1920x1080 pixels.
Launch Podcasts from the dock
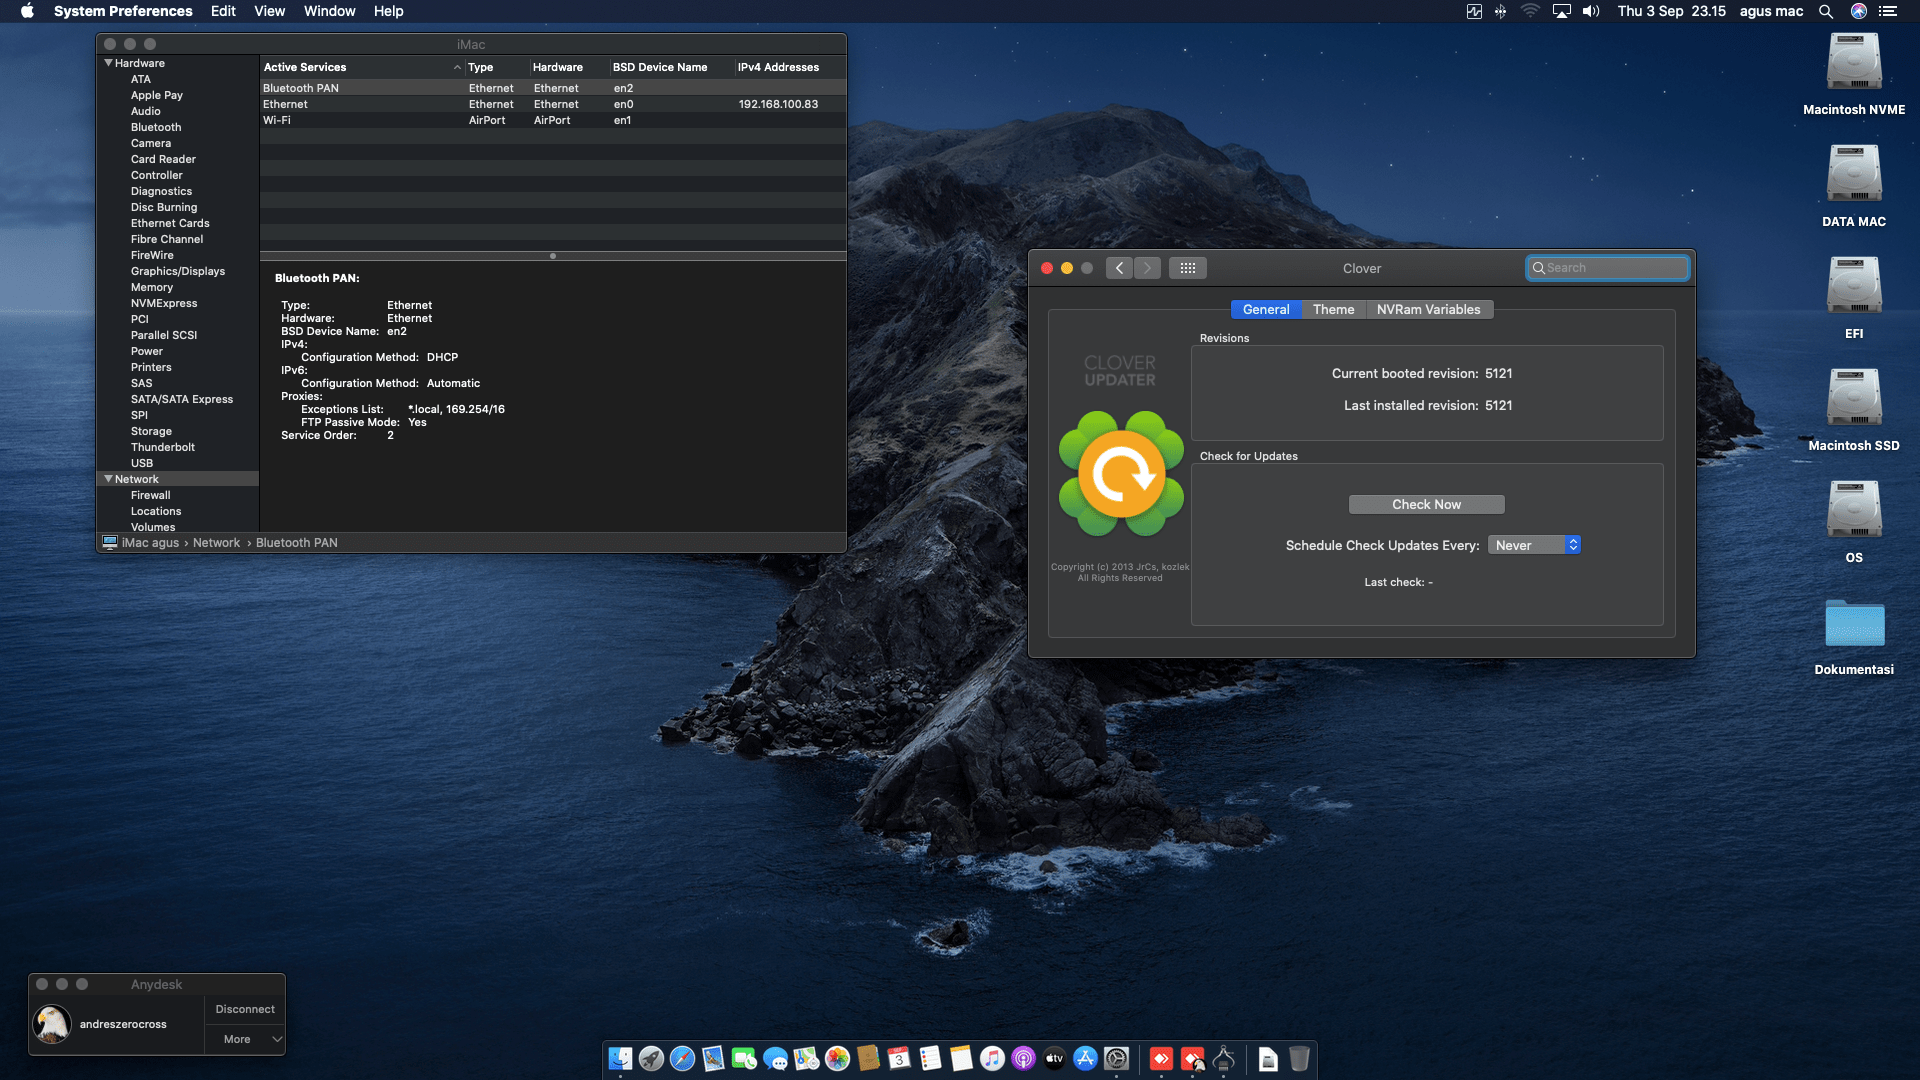[1023, 1058]
